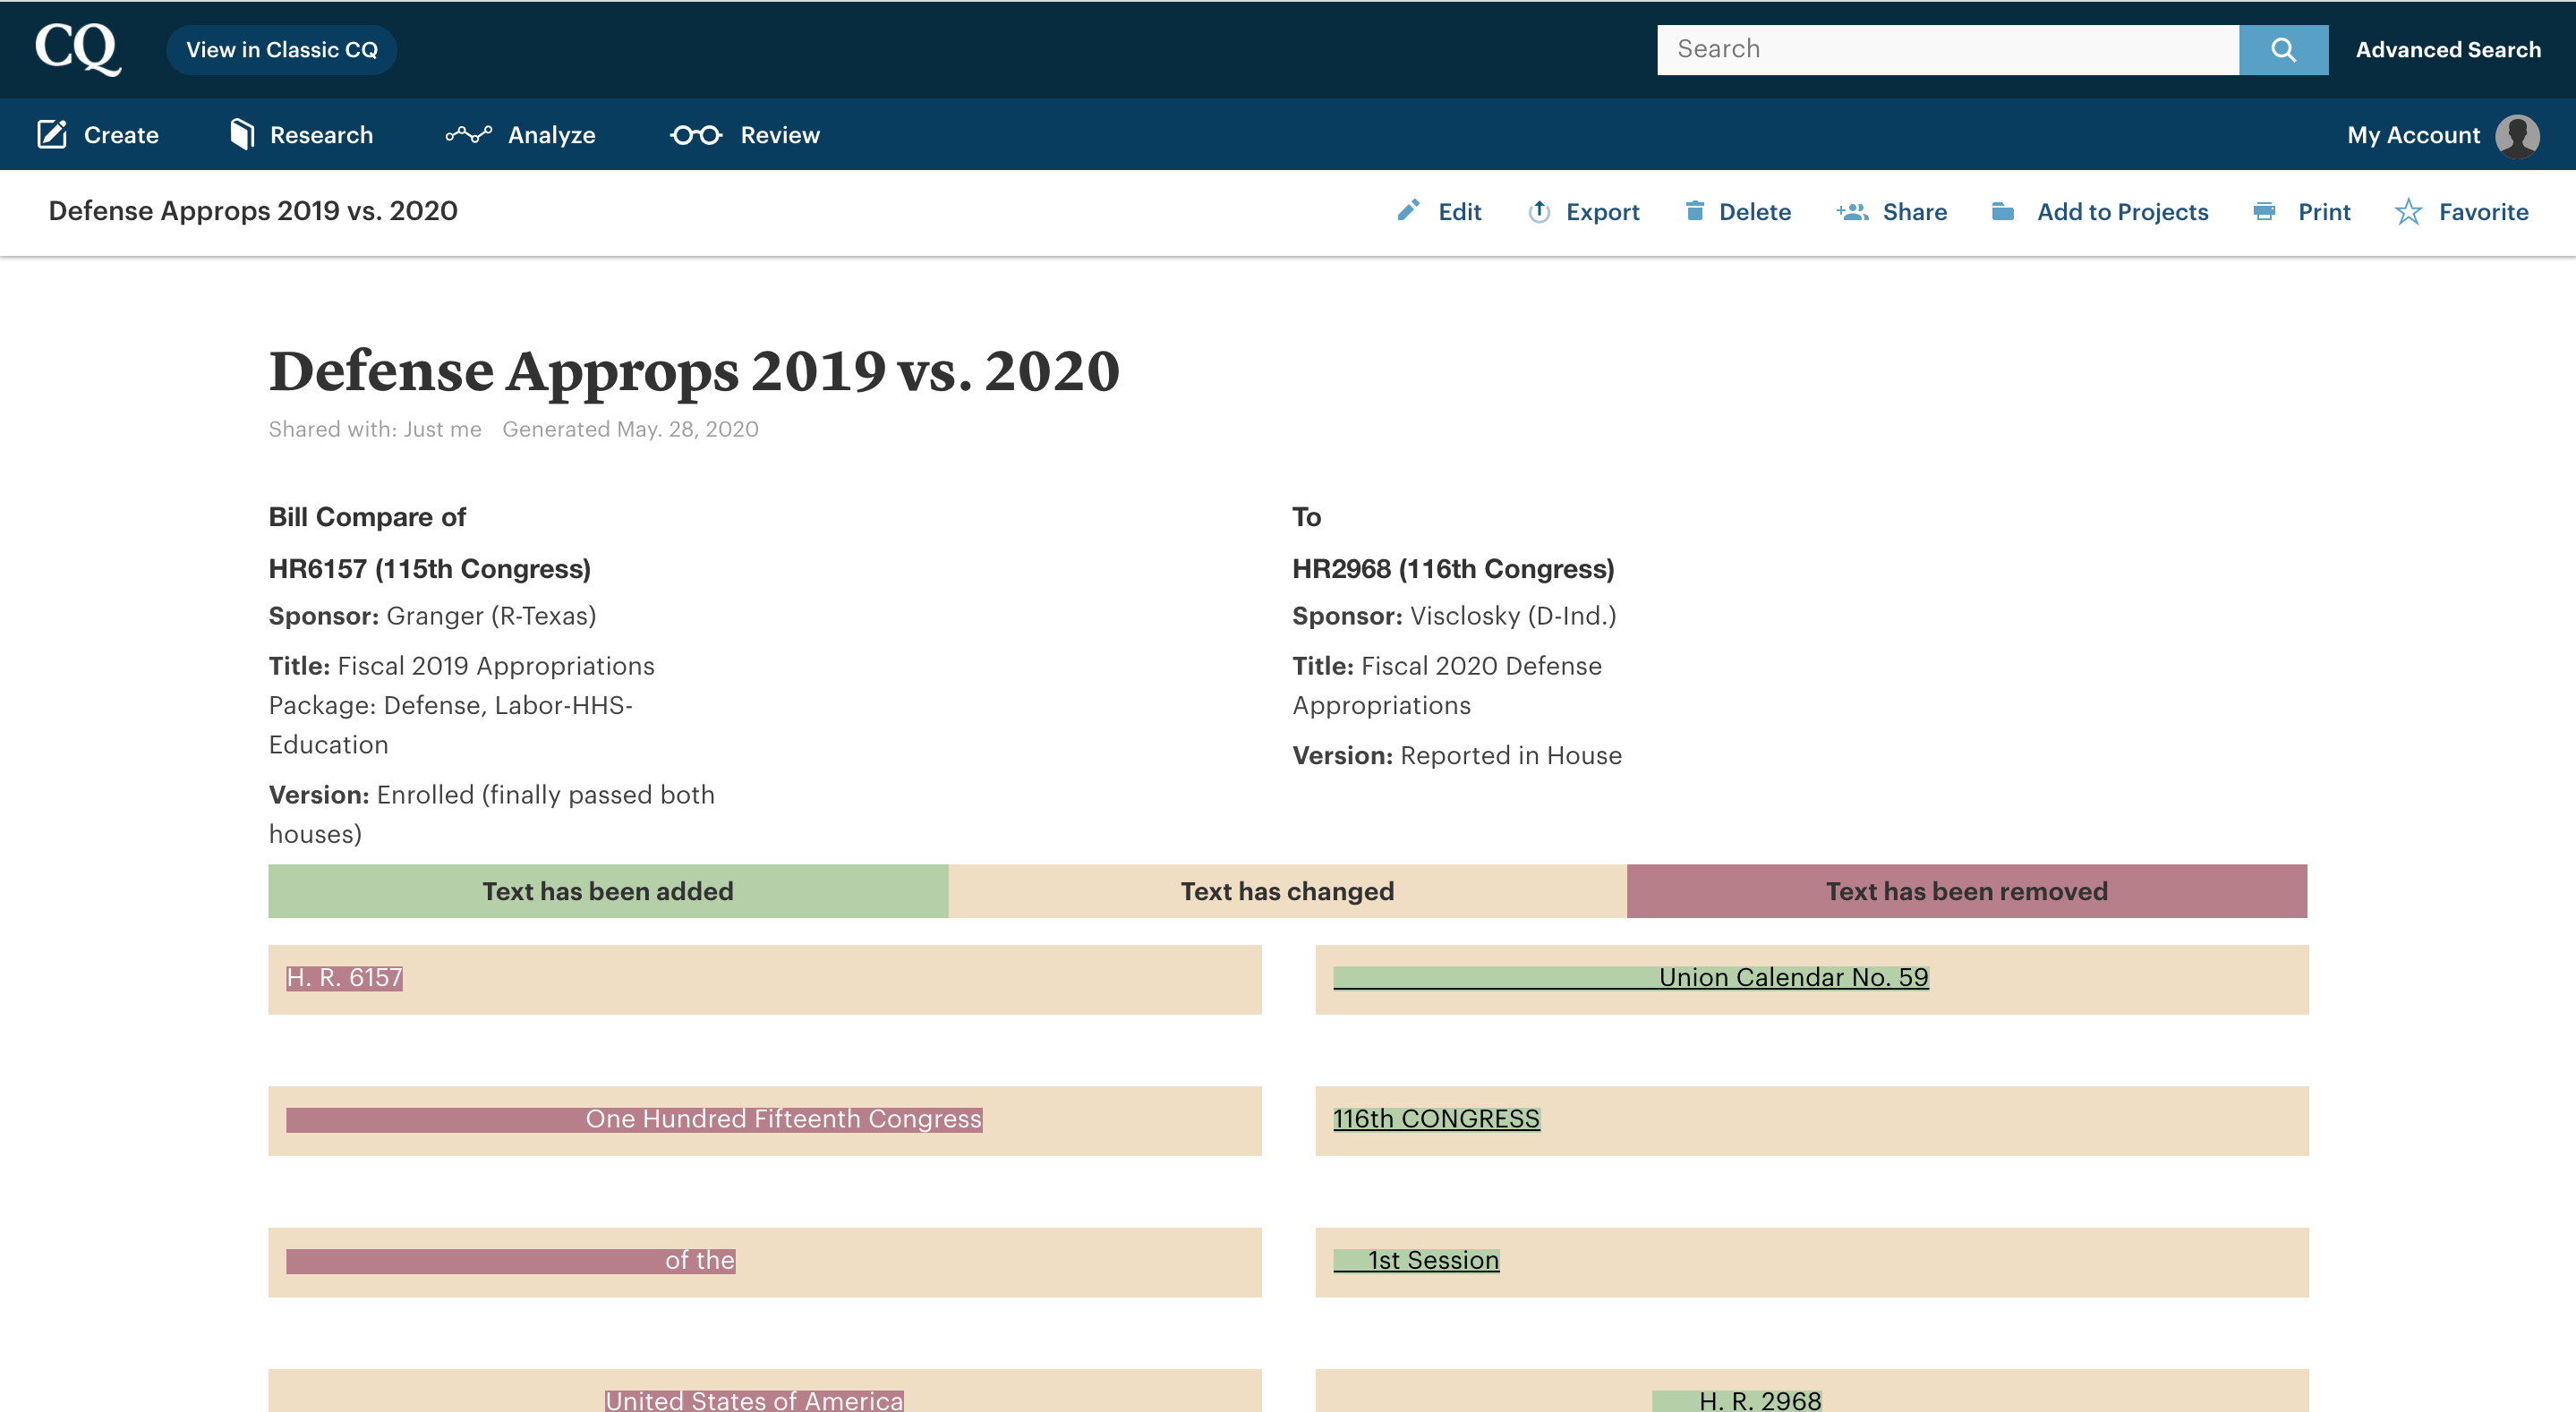Image resolution: width=2576 pixels, height=1412 pixels.
Task: Click the CQ logo
Action: (78, 49)
